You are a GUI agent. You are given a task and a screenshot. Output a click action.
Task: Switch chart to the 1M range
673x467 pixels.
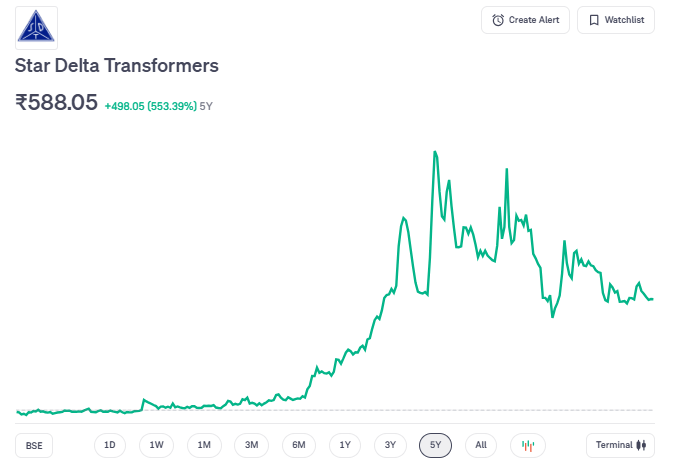click(204, 445)
